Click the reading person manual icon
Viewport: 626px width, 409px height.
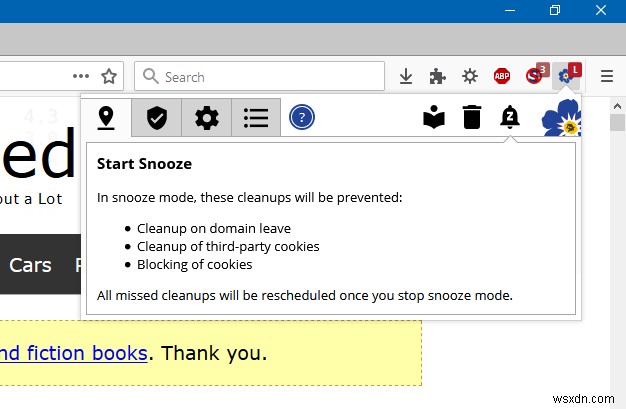point(434,117)
